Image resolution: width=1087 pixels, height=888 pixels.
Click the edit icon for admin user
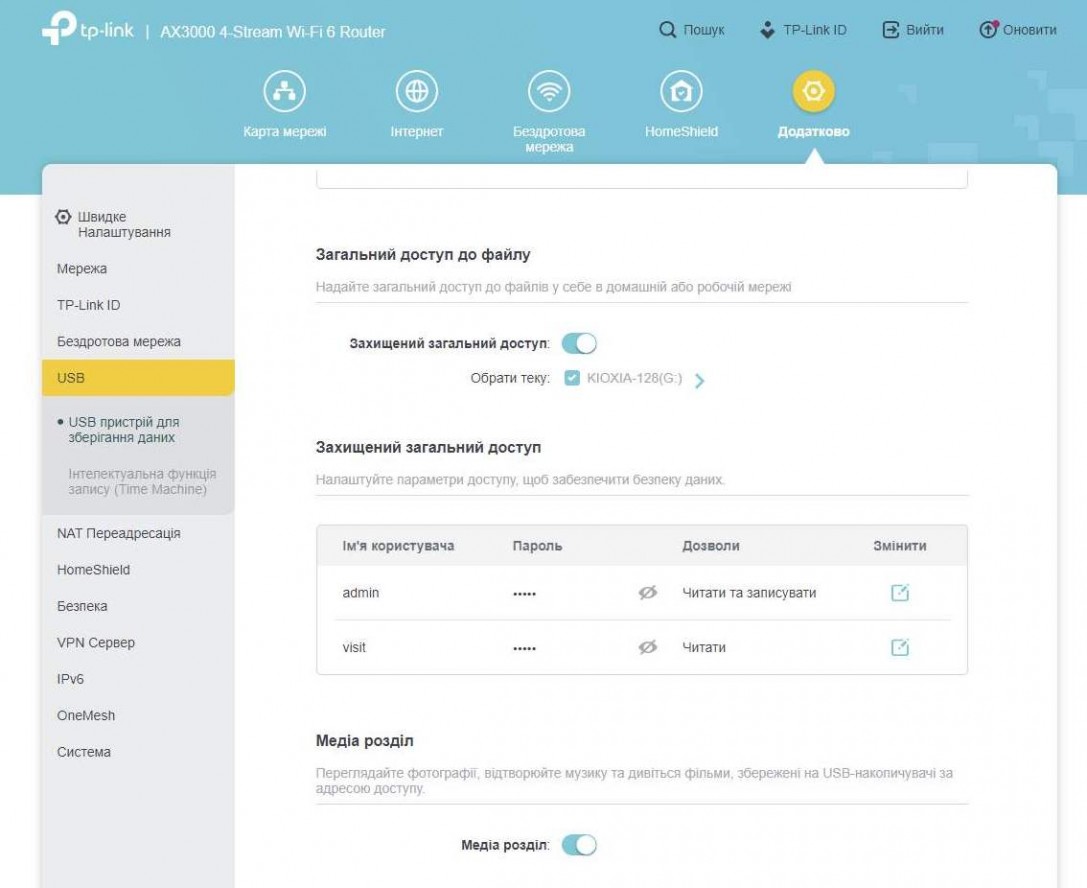point(900,593)
